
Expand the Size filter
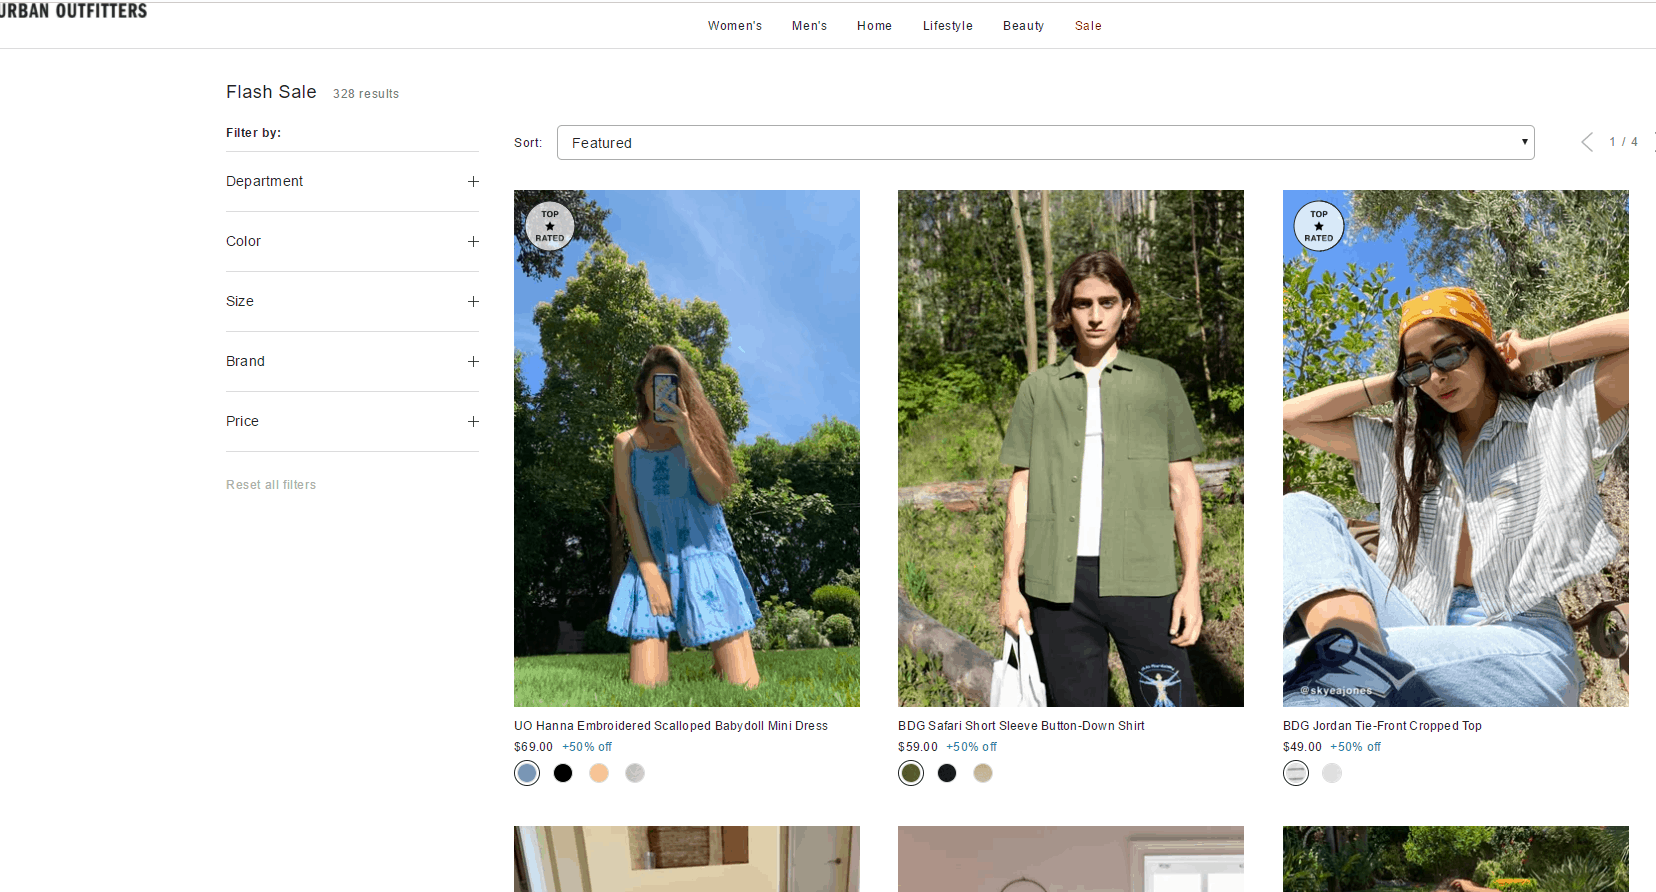pyautogui.click(x=352, y=301)
